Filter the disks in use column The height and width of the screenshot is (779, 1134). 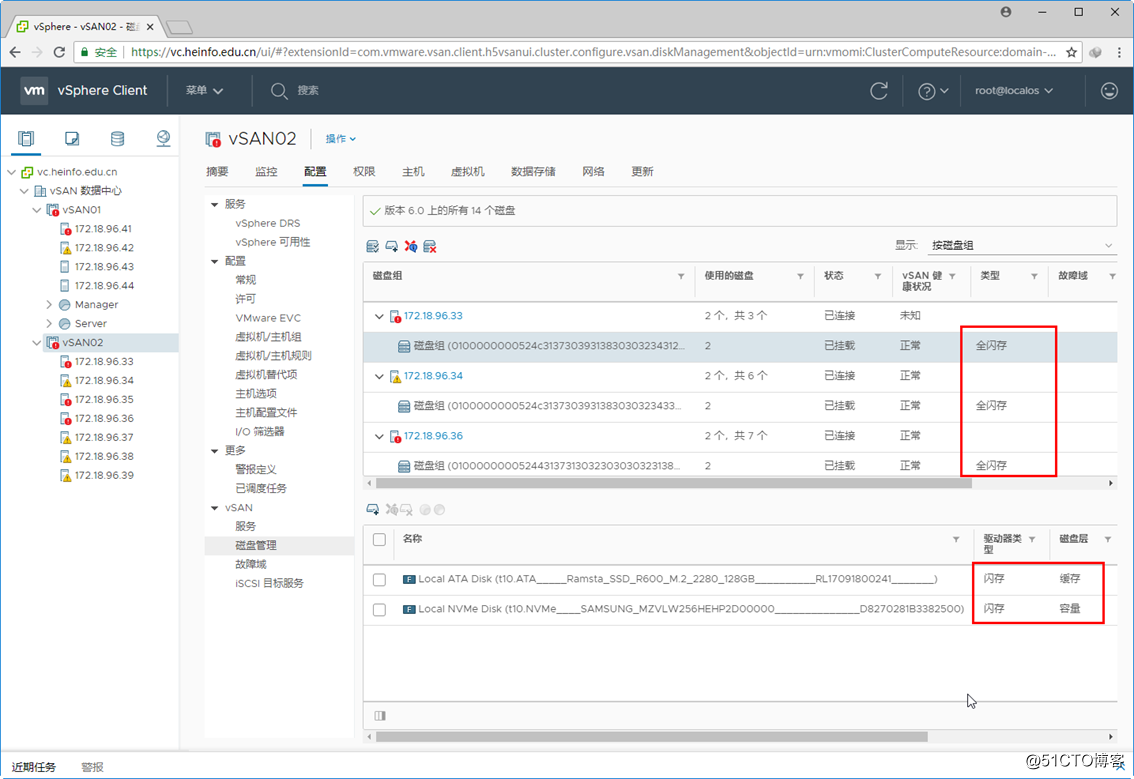(800, 276)
